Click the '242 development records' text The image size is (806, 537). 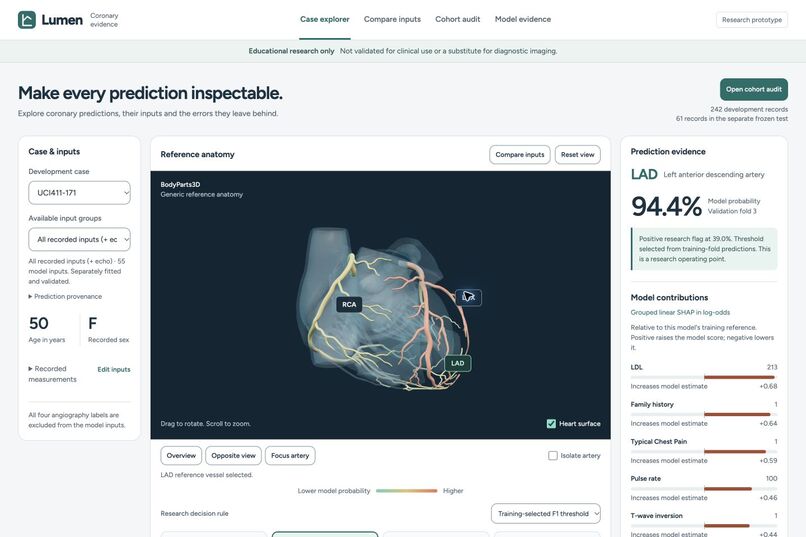[x=749, y=109]
